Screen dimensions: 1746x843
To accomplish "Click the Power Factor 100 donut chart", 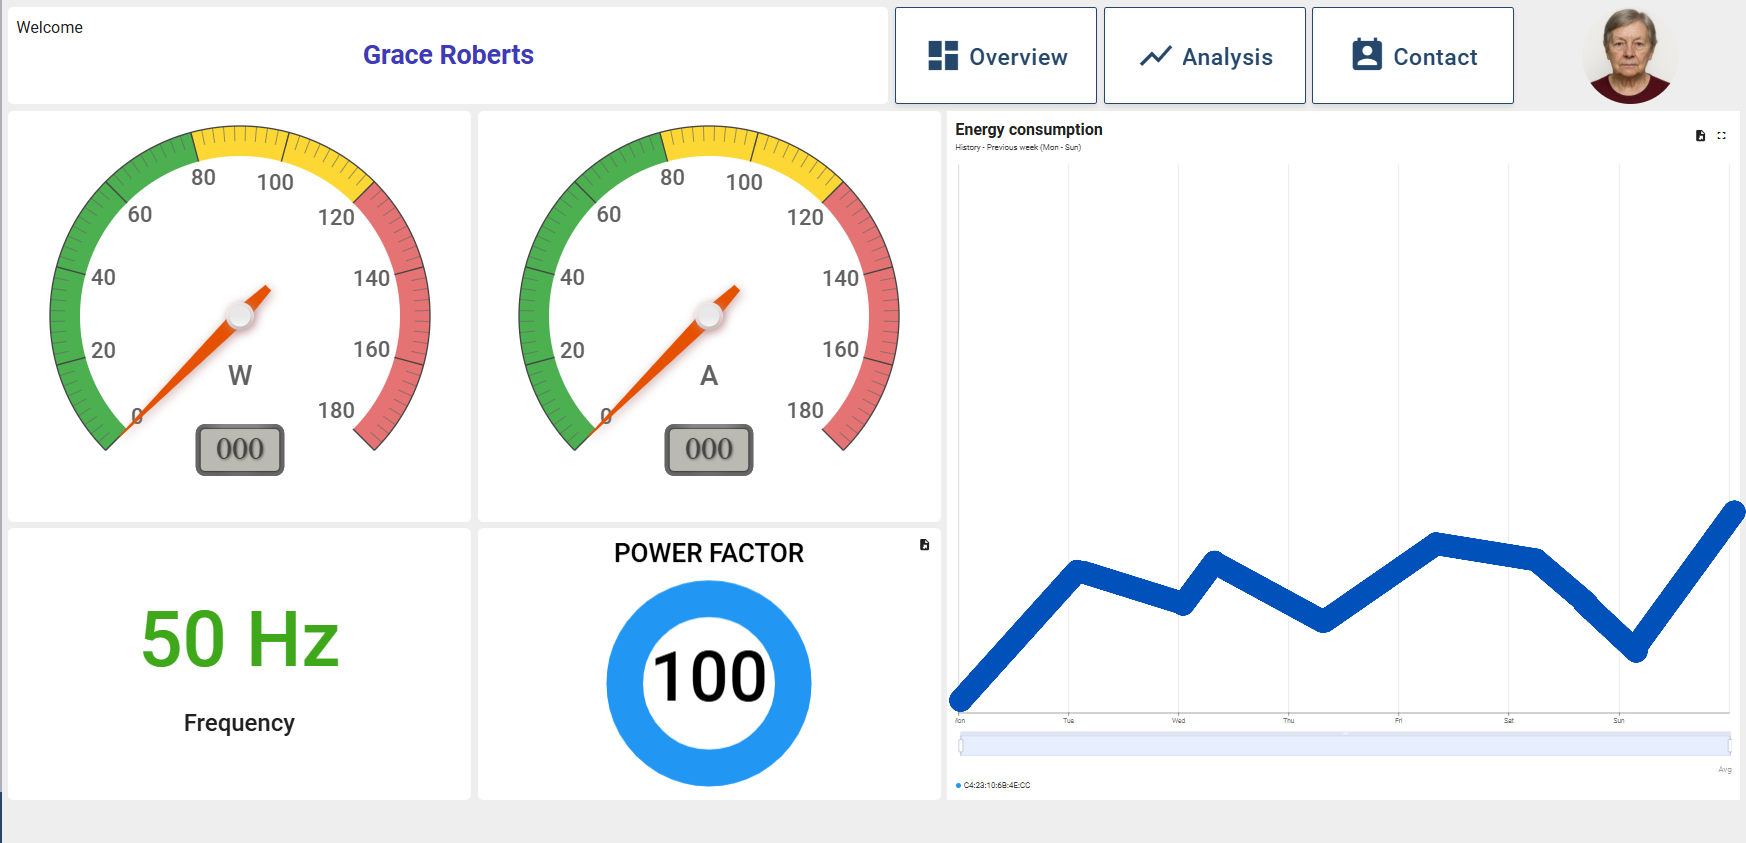I will (709, 683).
